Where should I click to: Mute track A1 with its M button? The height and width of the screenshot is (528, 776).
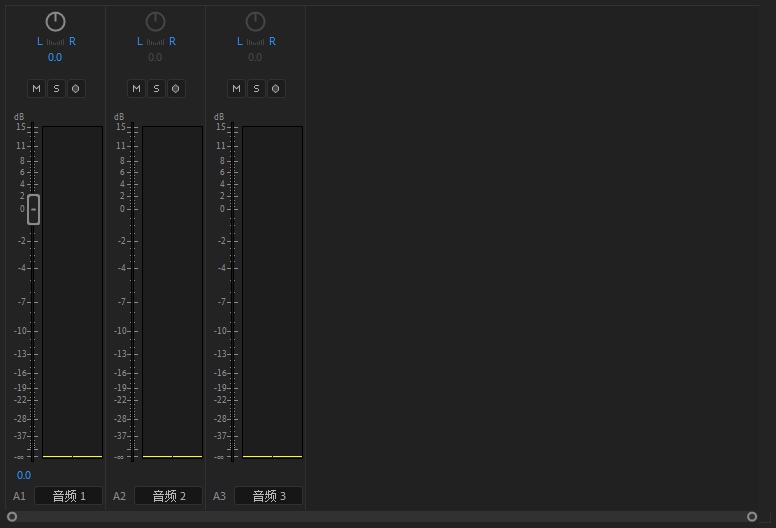point(37,89)
